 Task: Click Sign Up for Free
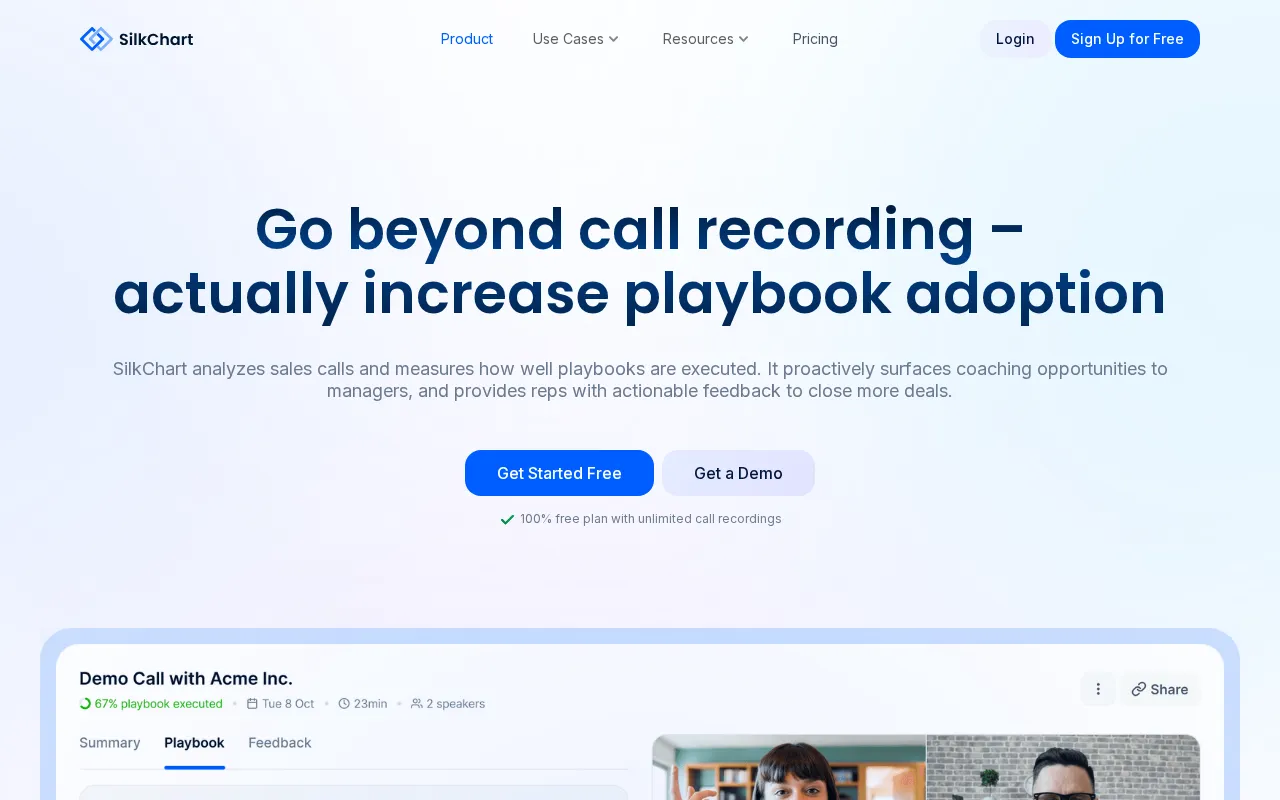(1127, 39)
